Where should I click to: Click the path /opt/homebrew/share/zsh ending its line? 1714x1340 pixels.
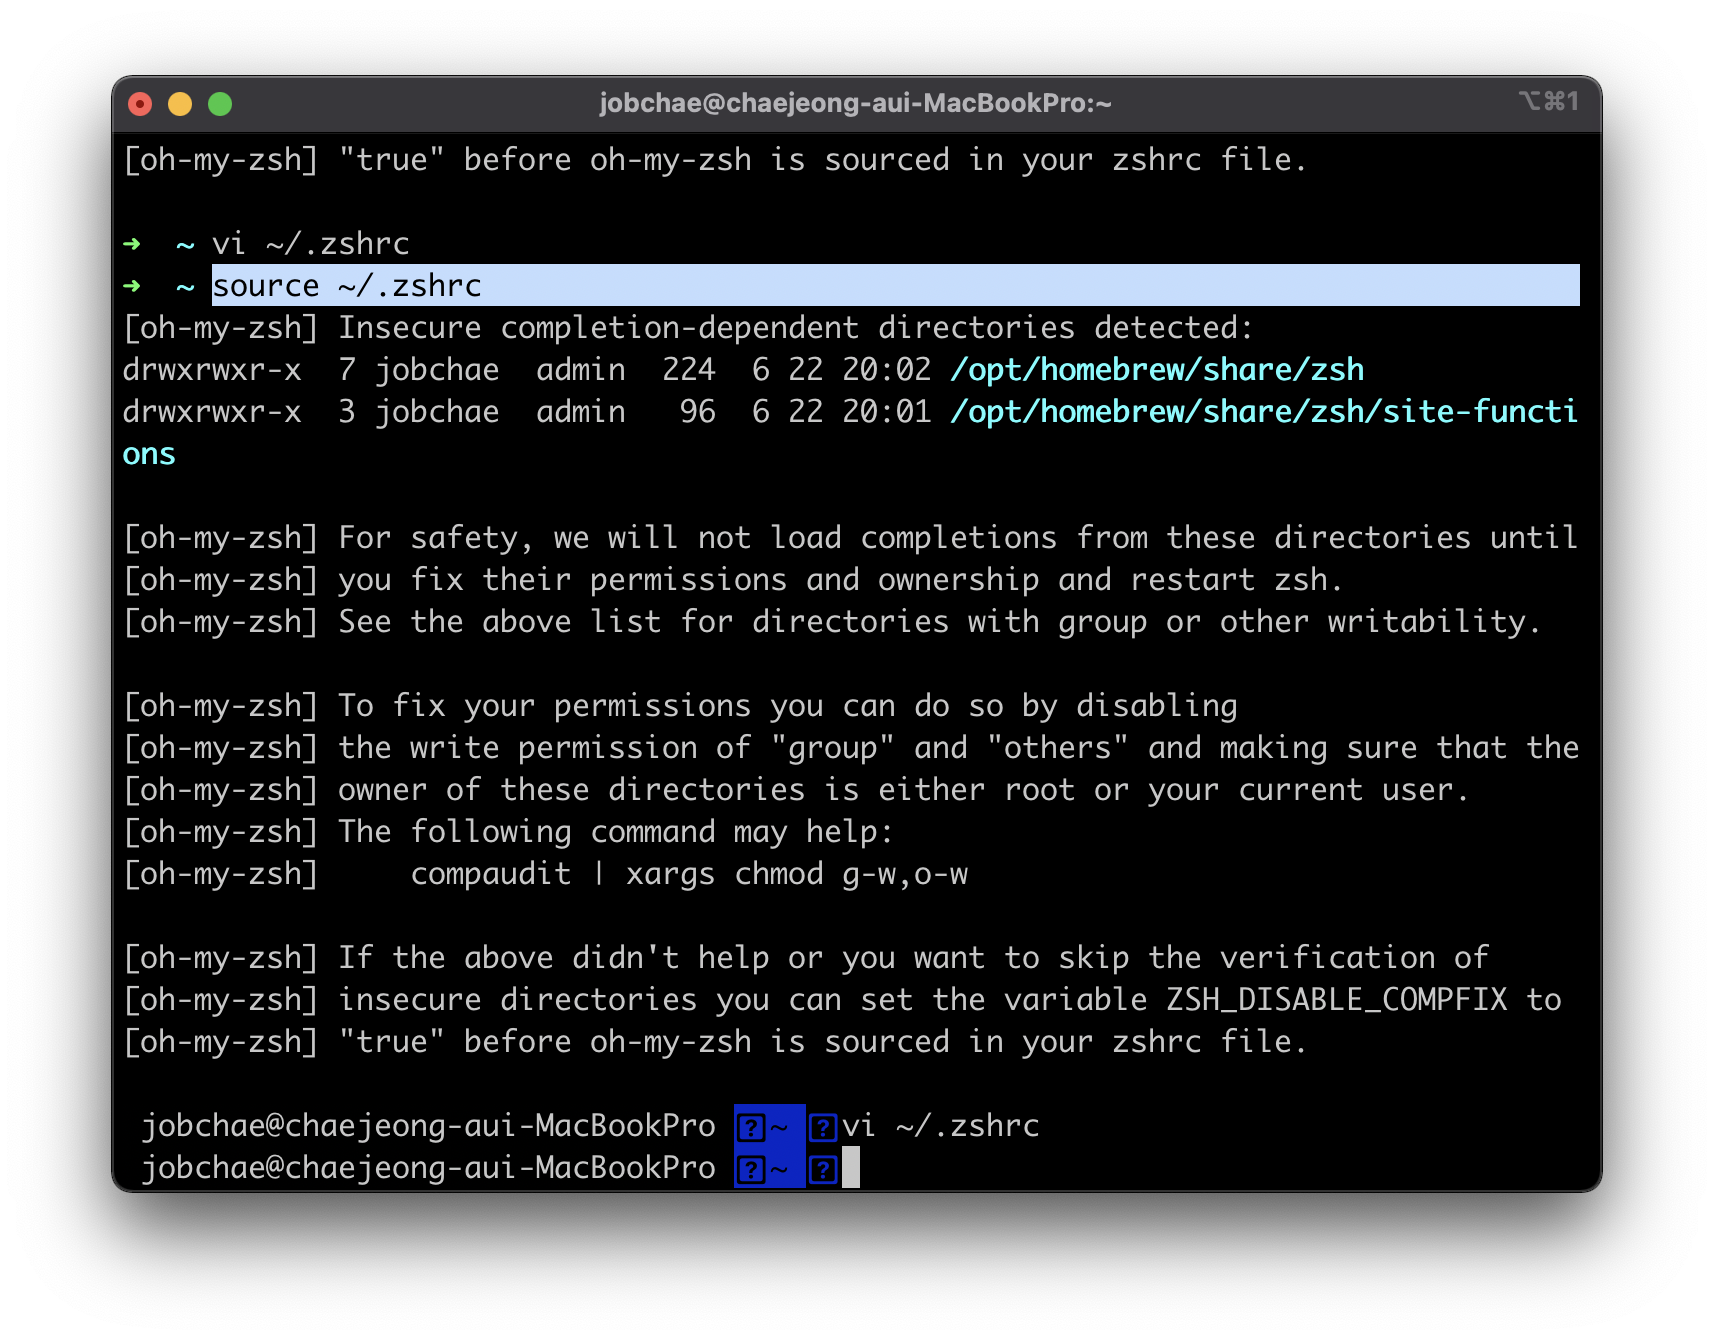coord(1157,370)
